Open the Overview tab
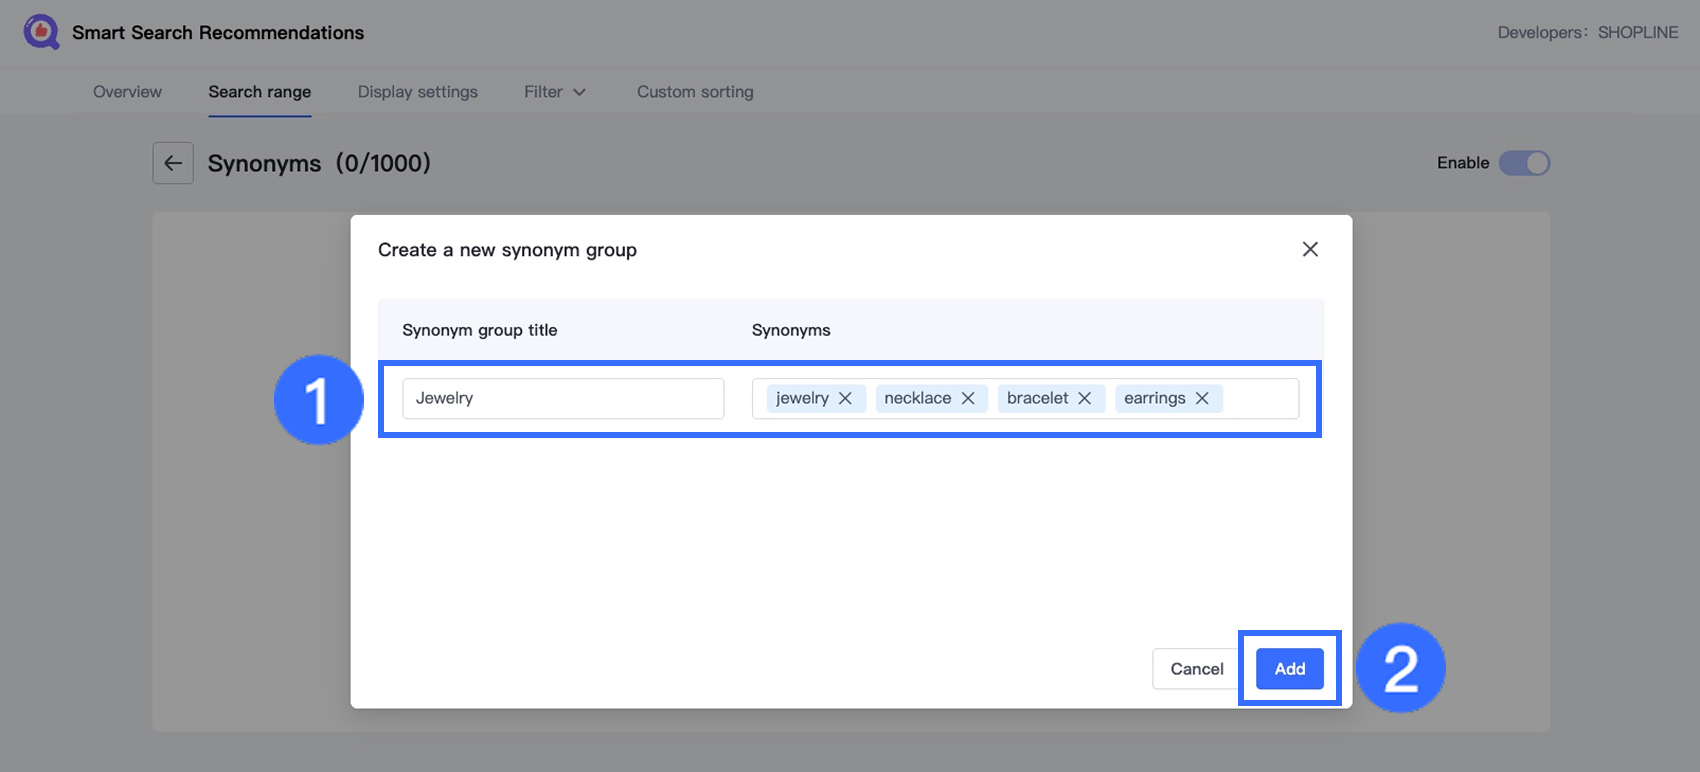The image size is (1700, 772). 127,92
